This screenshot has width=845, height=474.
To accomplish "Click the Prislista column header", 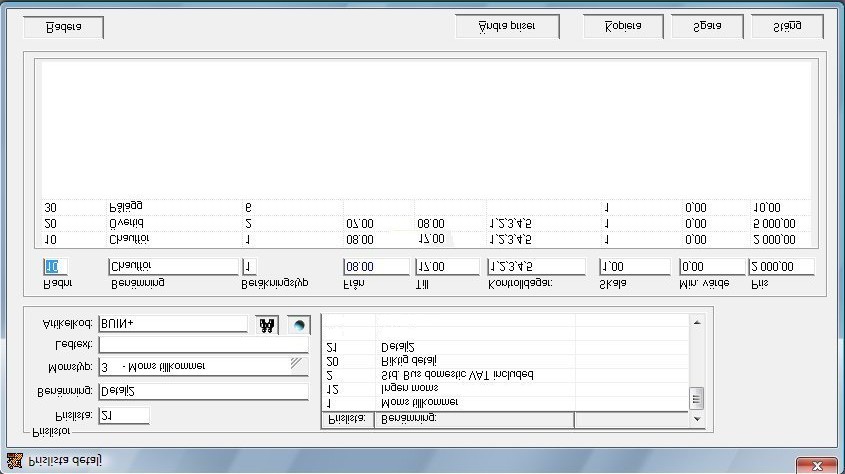I will [348, 419].
